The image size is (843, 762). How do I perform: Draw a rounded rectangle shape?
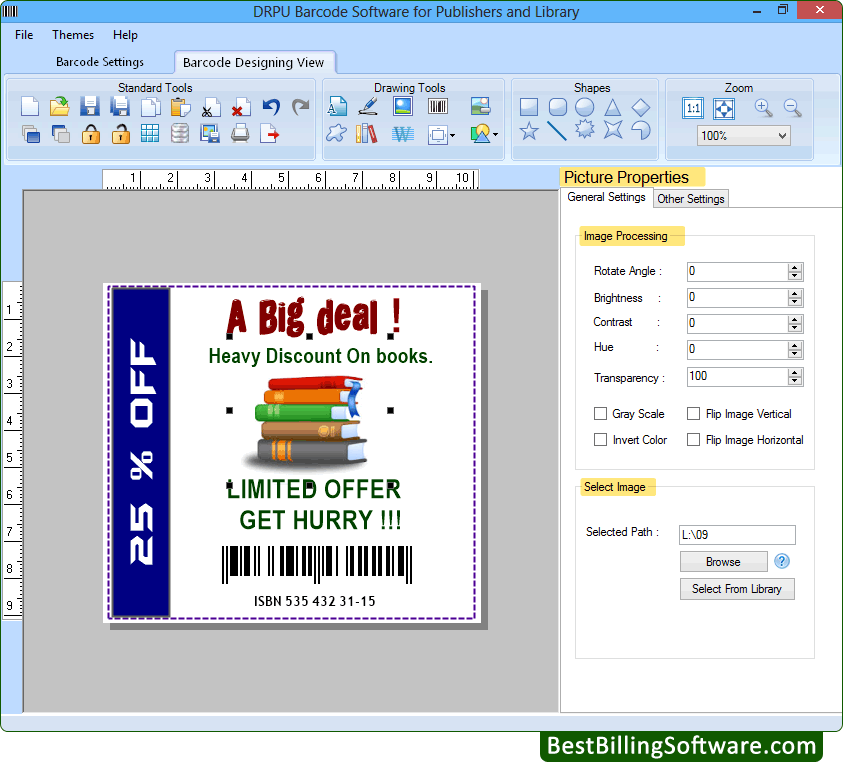click(558, 107)
